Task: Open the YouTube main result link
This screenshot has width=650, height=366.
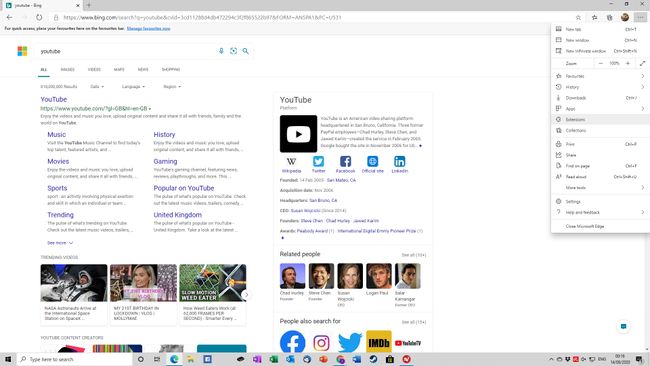Action: (x=53, y=99)
